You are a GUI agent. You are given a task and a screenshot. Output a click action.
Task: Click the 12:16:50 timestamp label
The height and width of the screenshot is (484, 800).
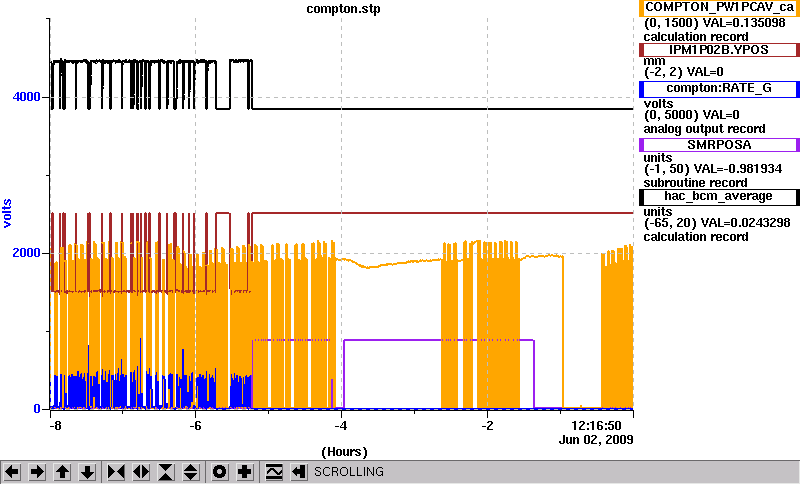click(x=596, y=425)
